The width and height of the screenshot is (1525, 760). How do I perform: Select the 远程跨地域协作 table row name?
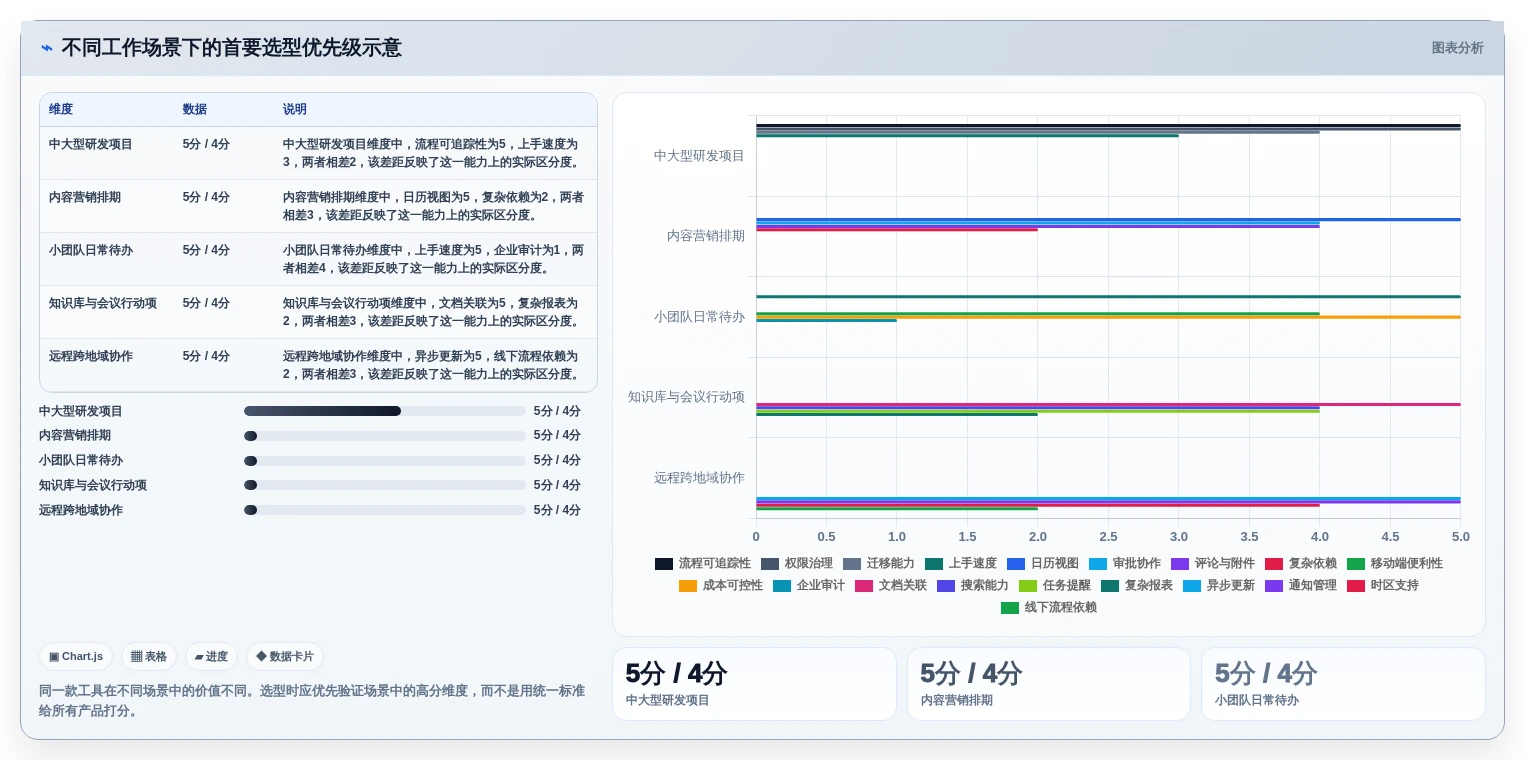pyautogui.click(x=91, y=356)
